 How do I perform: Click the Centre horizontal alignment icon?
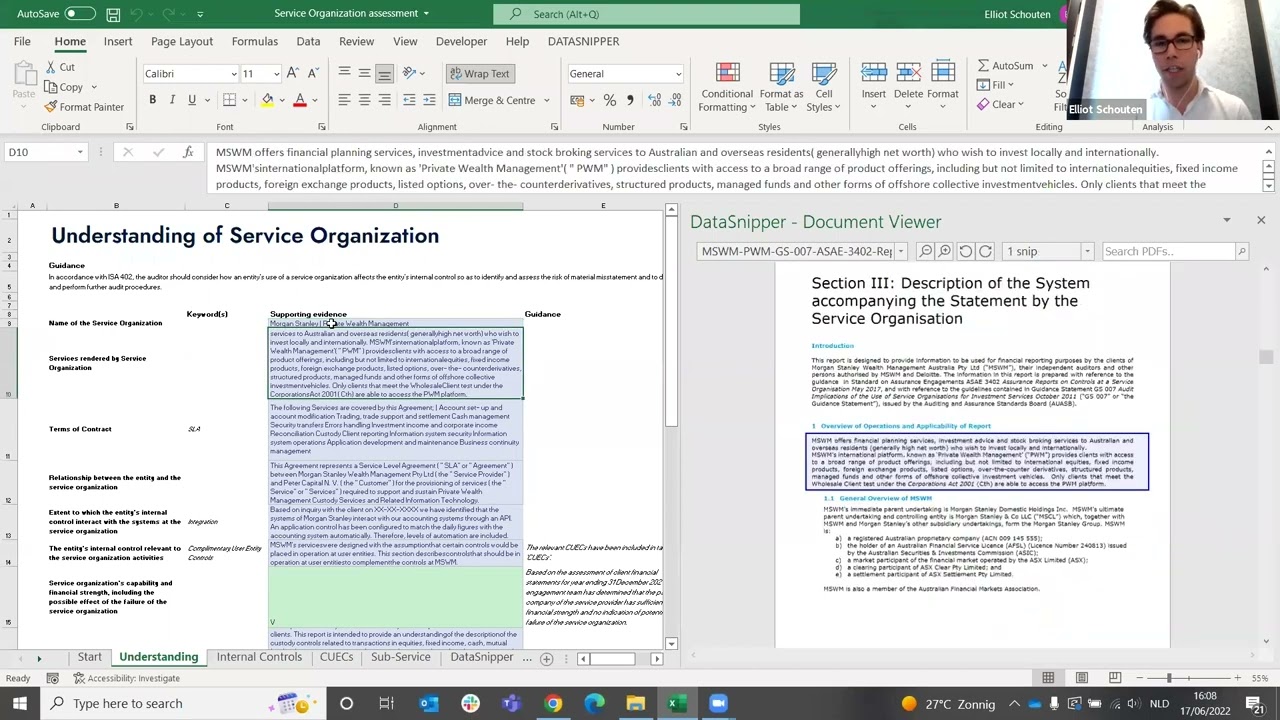click(364, 100)
